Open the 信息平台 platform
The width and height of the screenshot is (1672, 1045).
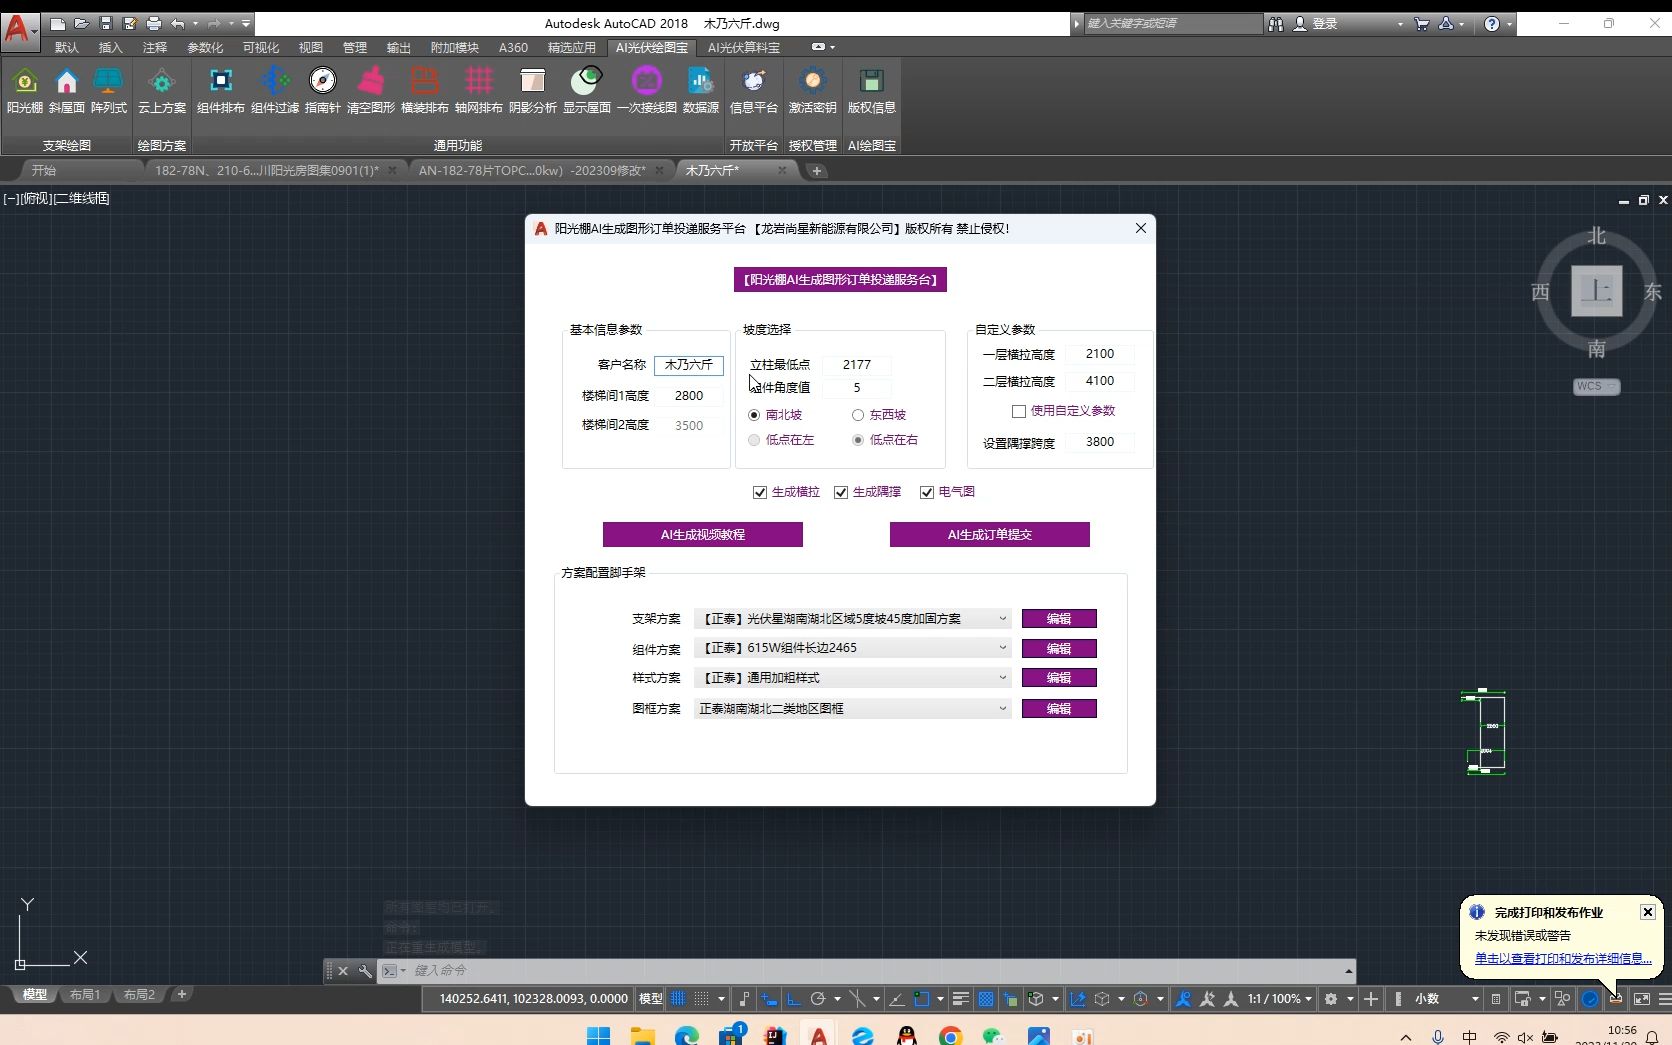coord(754,90)
